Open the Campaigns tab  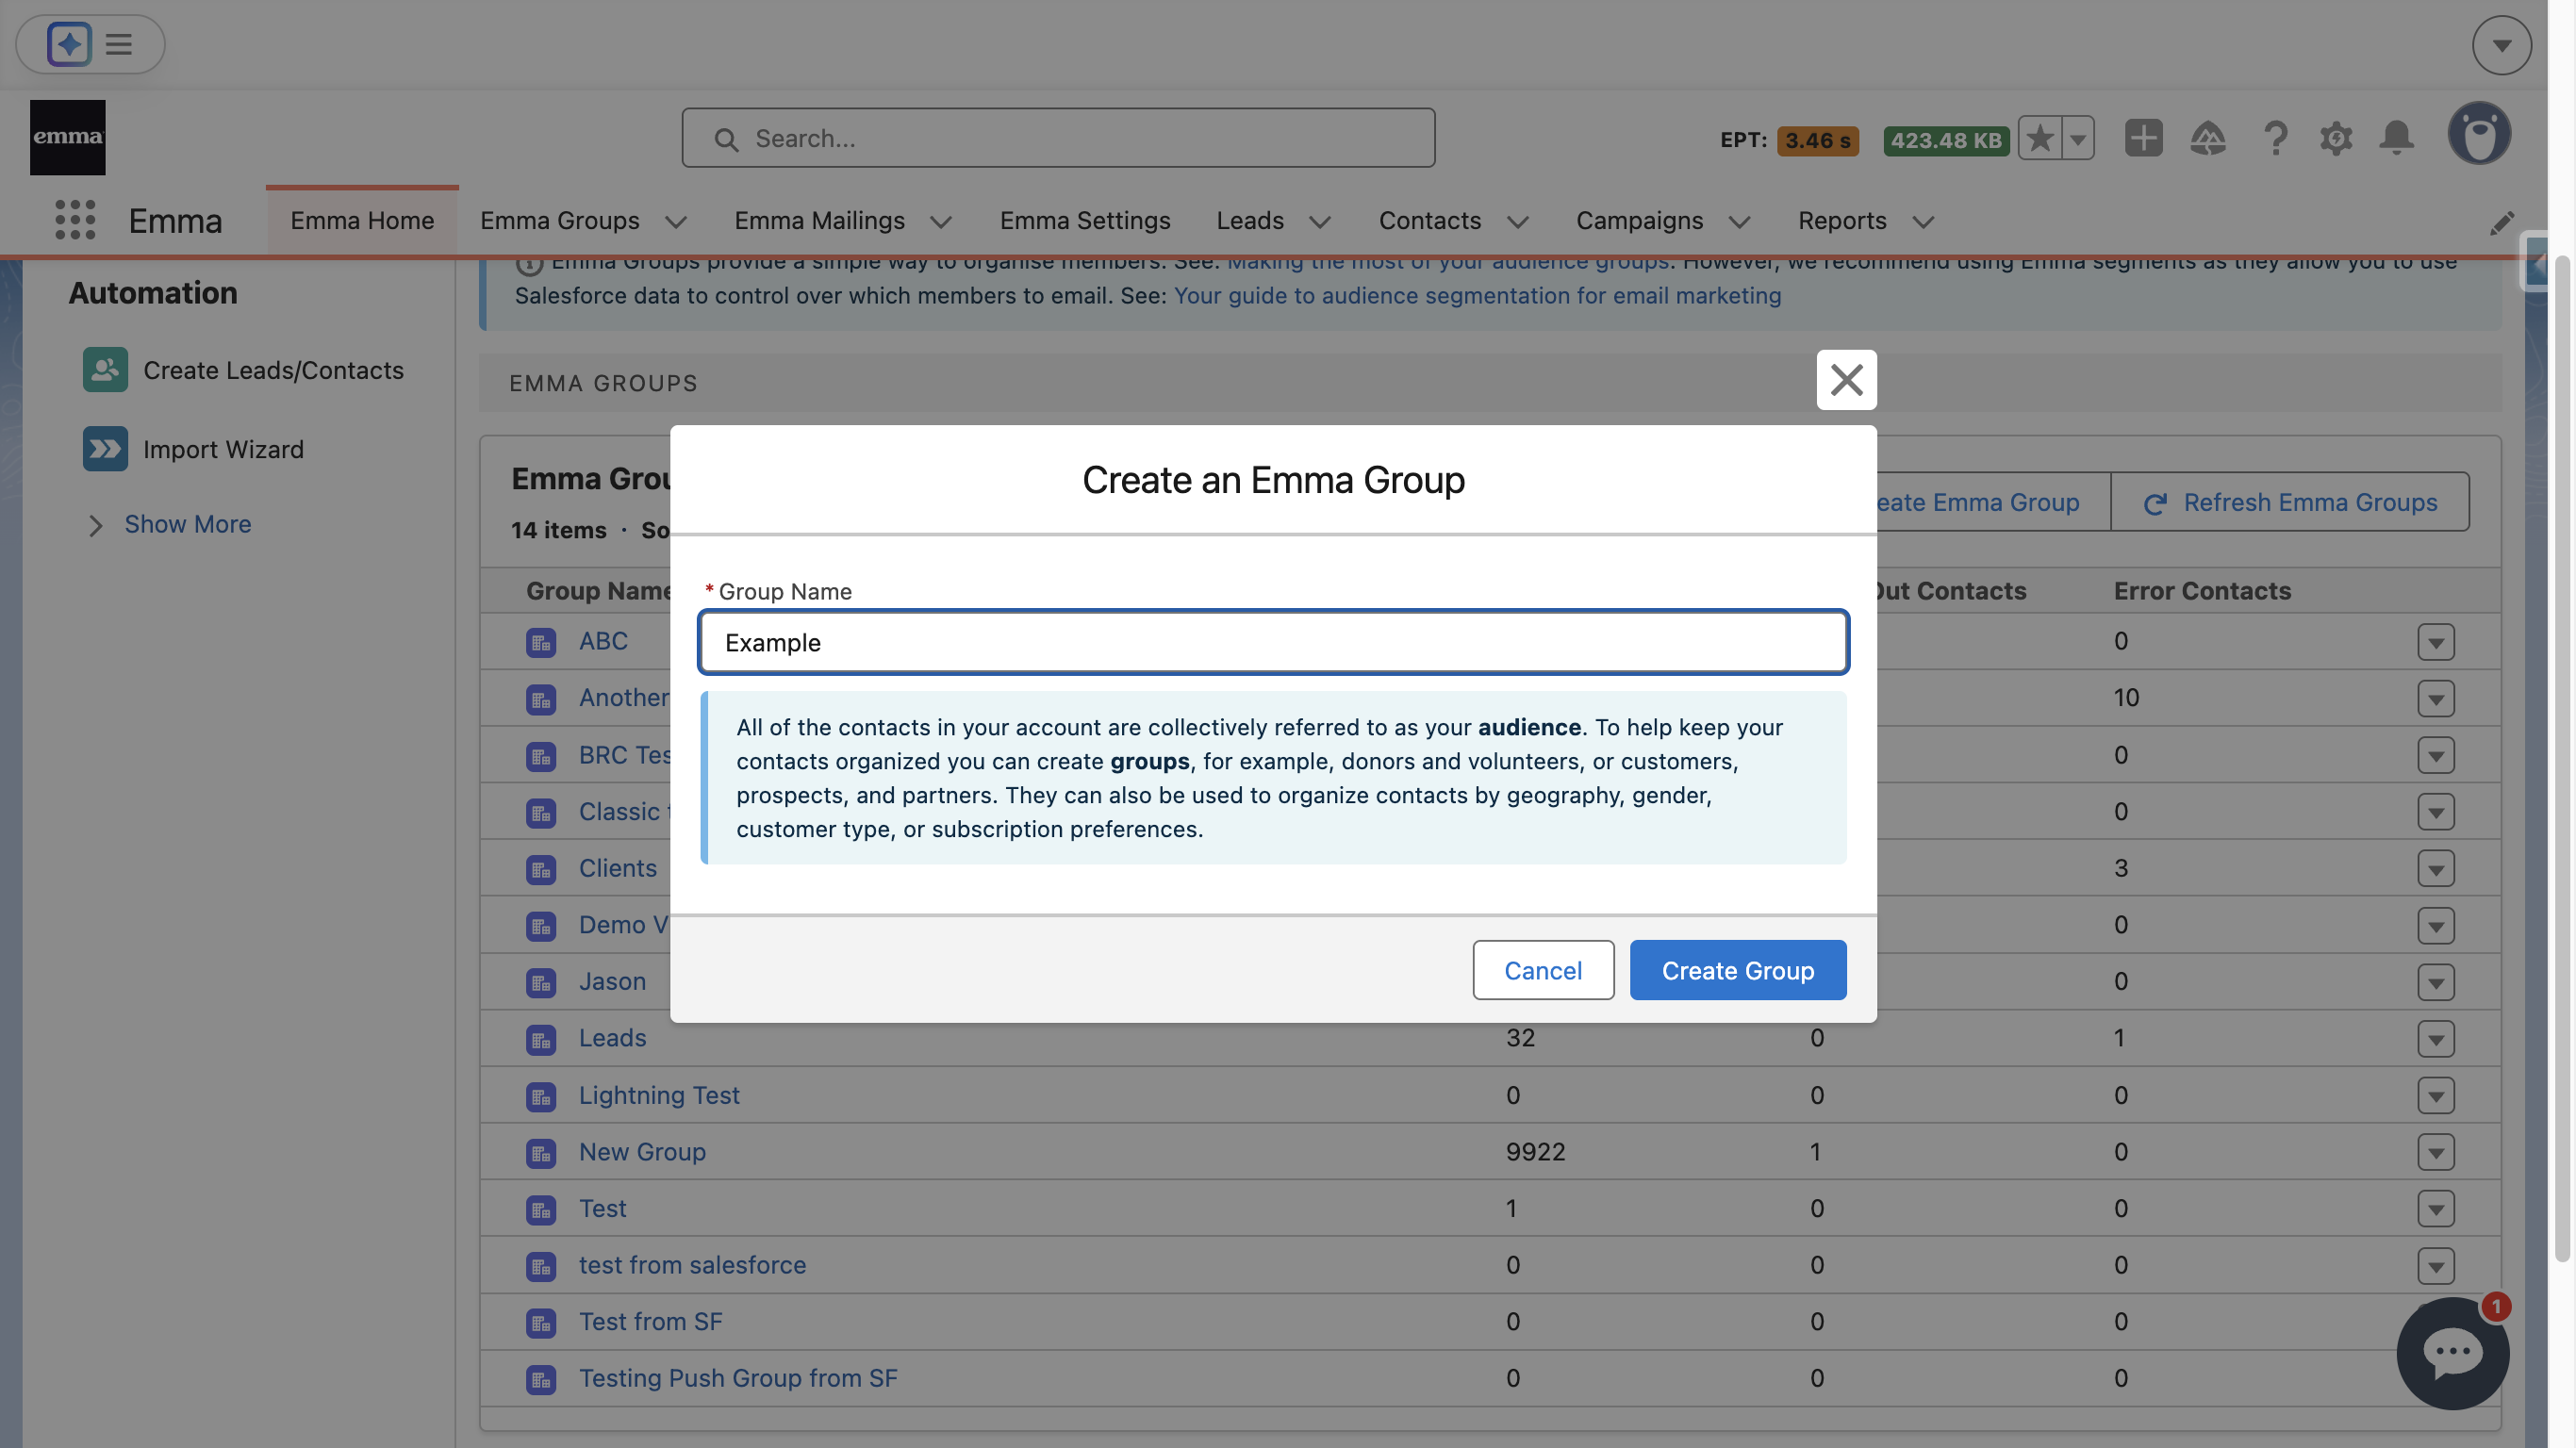tap(1639, 220)
